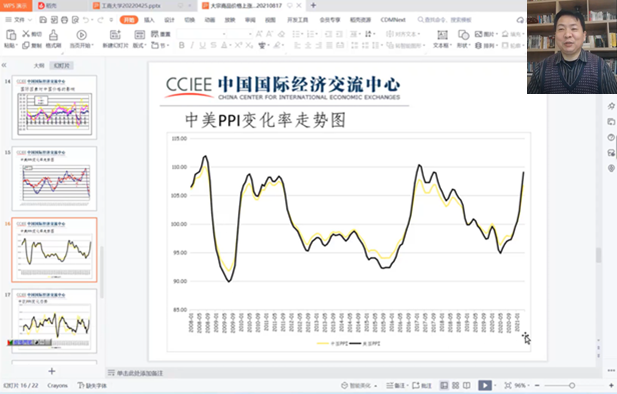Insert a Text Box from ribbon
The width and height of the screenshot is (617, 394).
point(442,35)
